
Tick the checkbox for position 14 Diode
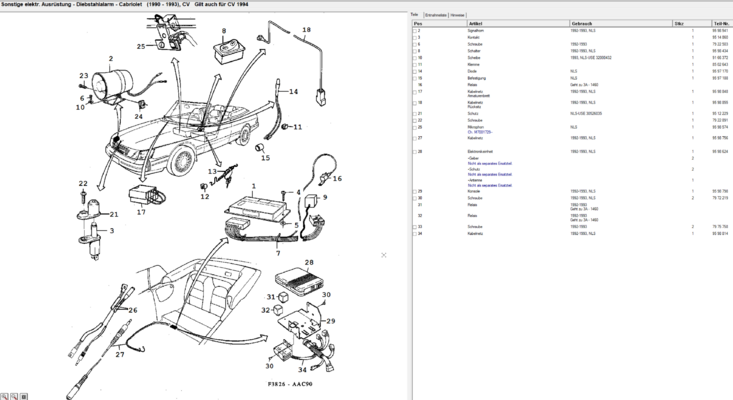click(415, 71)
